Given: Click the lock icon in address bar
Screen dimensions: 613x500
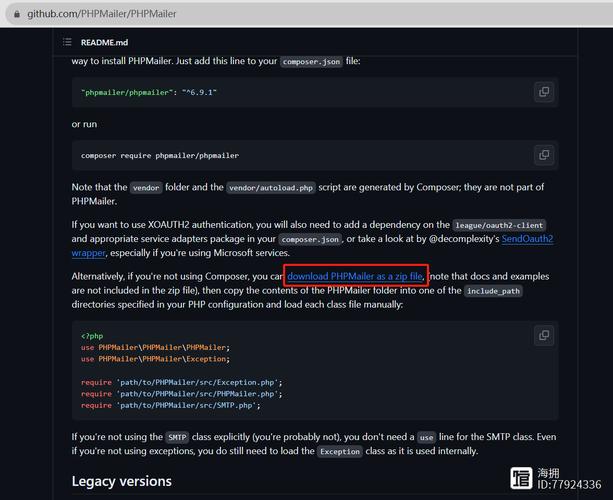Looking at the screenshot, I should (x=16, y=14).
